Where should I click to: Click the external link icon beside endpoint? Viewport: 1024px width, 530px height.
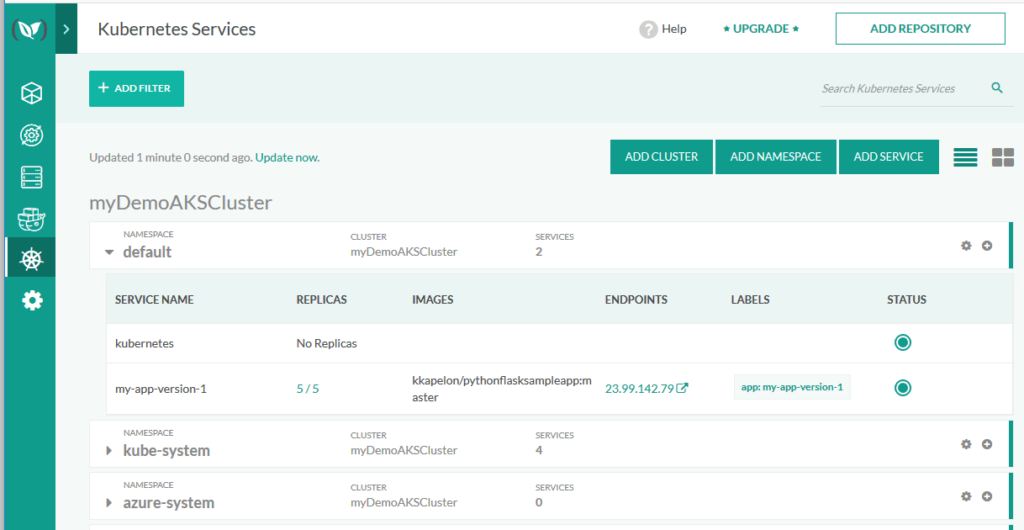tap(682, 388)
